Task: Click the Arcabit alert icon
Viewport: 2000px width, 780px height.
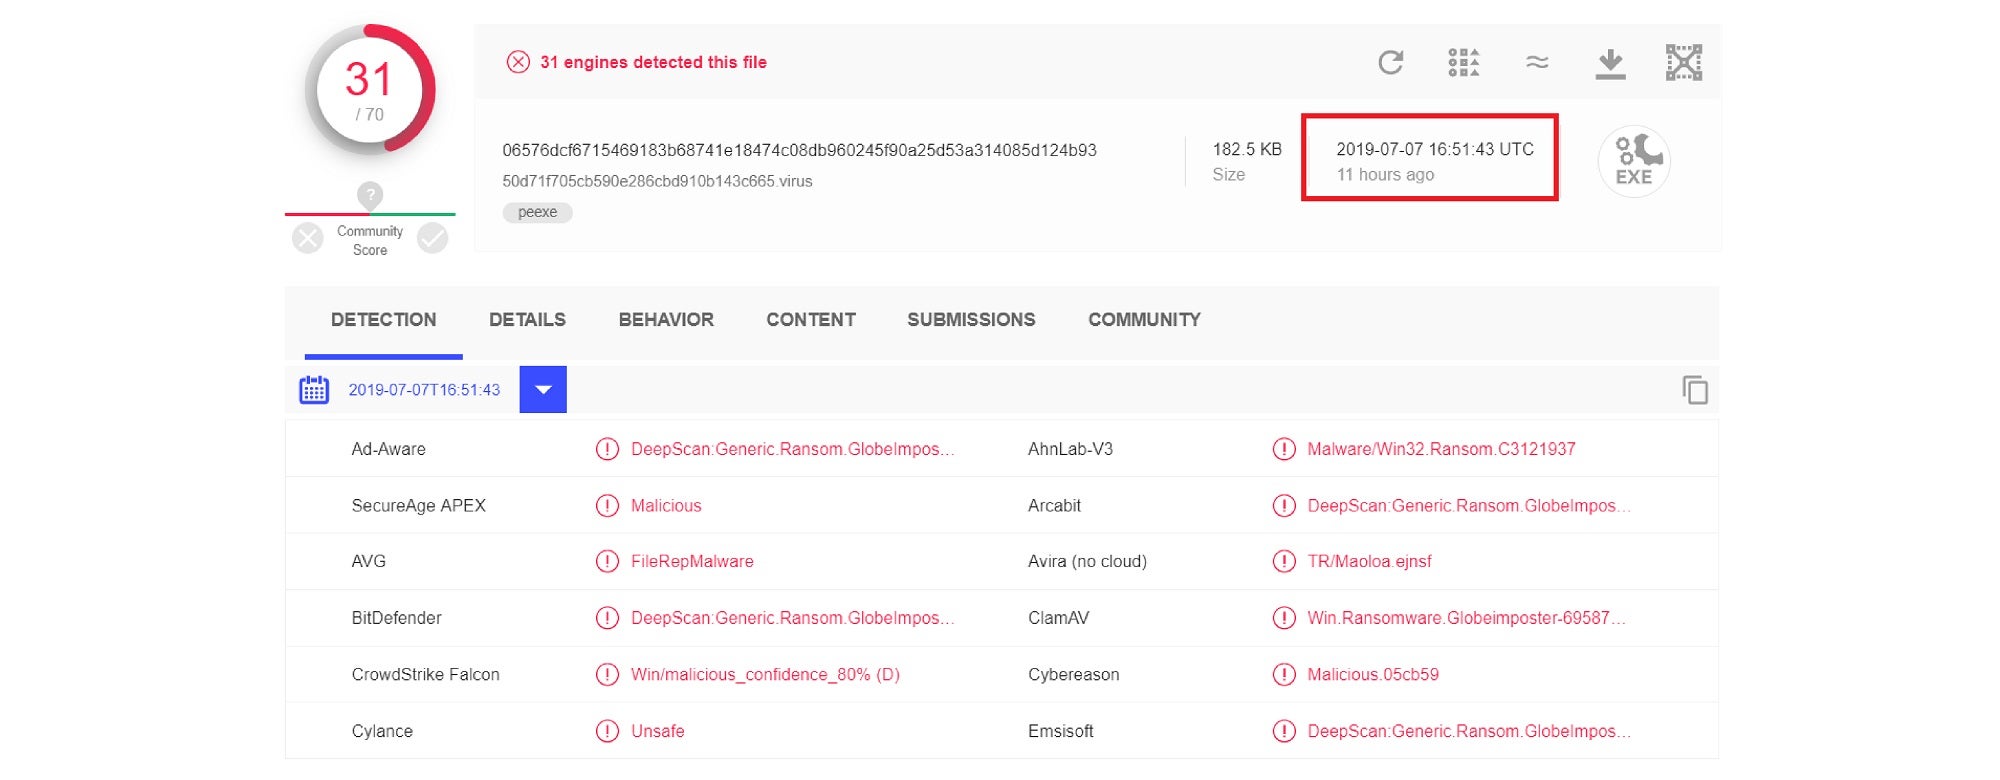Action: [x=1284, y=506]
